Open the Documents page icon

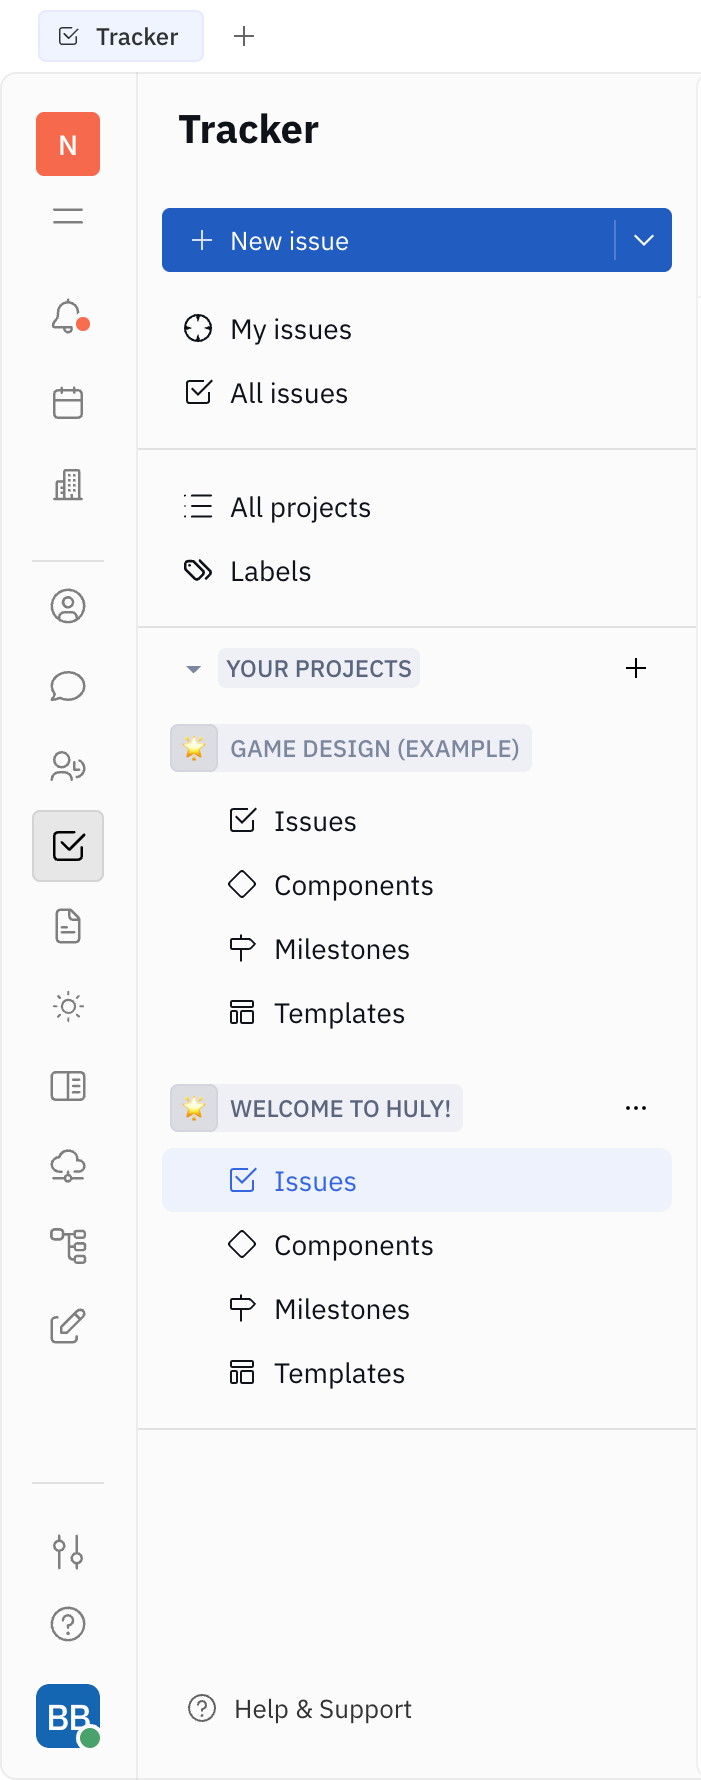point(67,926)
